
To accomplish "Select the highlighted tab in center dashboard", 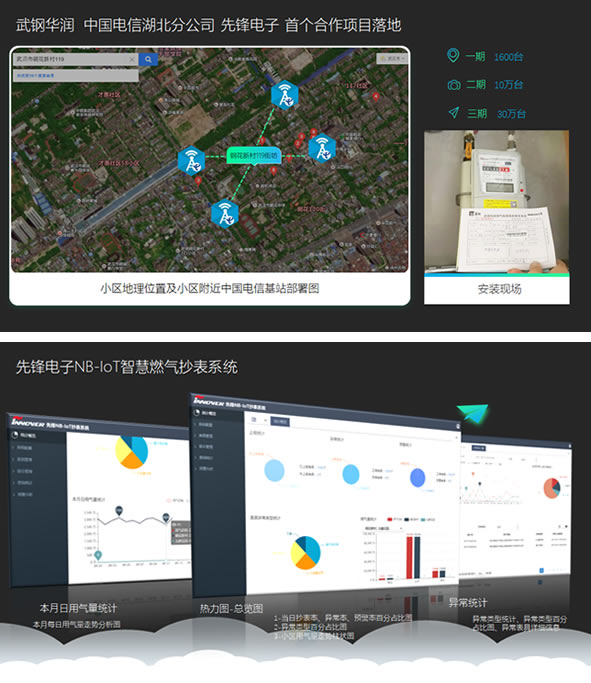I will [280, 421].
